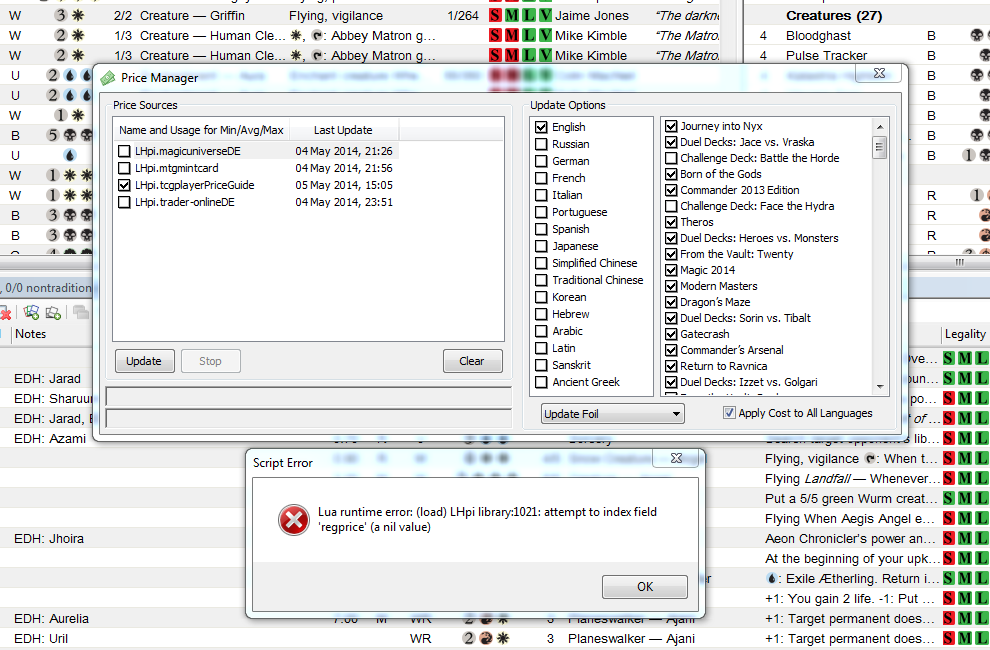Click the Price Manager title bar icon
Image resolution: width=990 pixels, height=650 pixels.
coord(108,78)
